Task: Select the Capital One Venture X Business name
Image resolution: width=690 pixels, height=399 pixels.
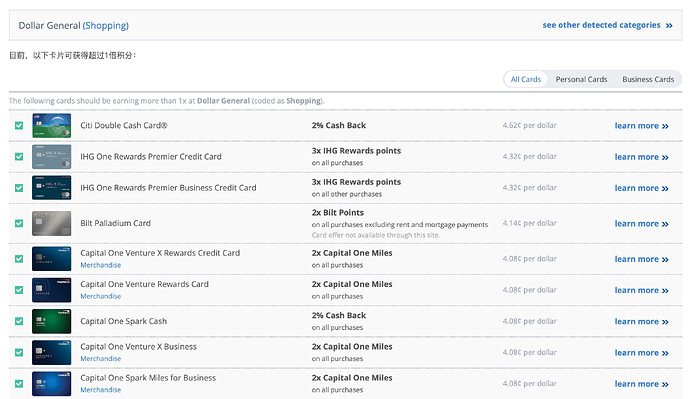Action: click(138, 347)
